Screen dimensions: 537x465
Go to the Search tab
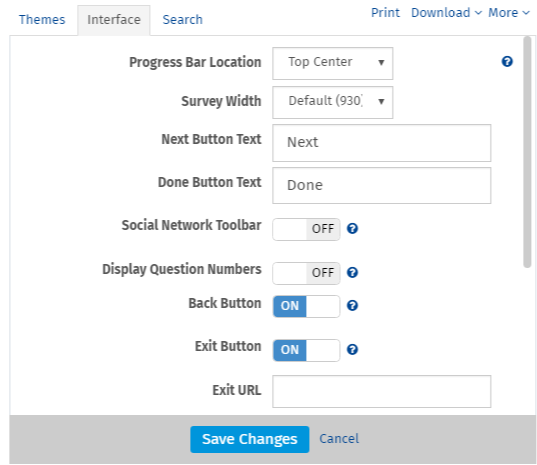pyautogui.click(x=183, y=20)
